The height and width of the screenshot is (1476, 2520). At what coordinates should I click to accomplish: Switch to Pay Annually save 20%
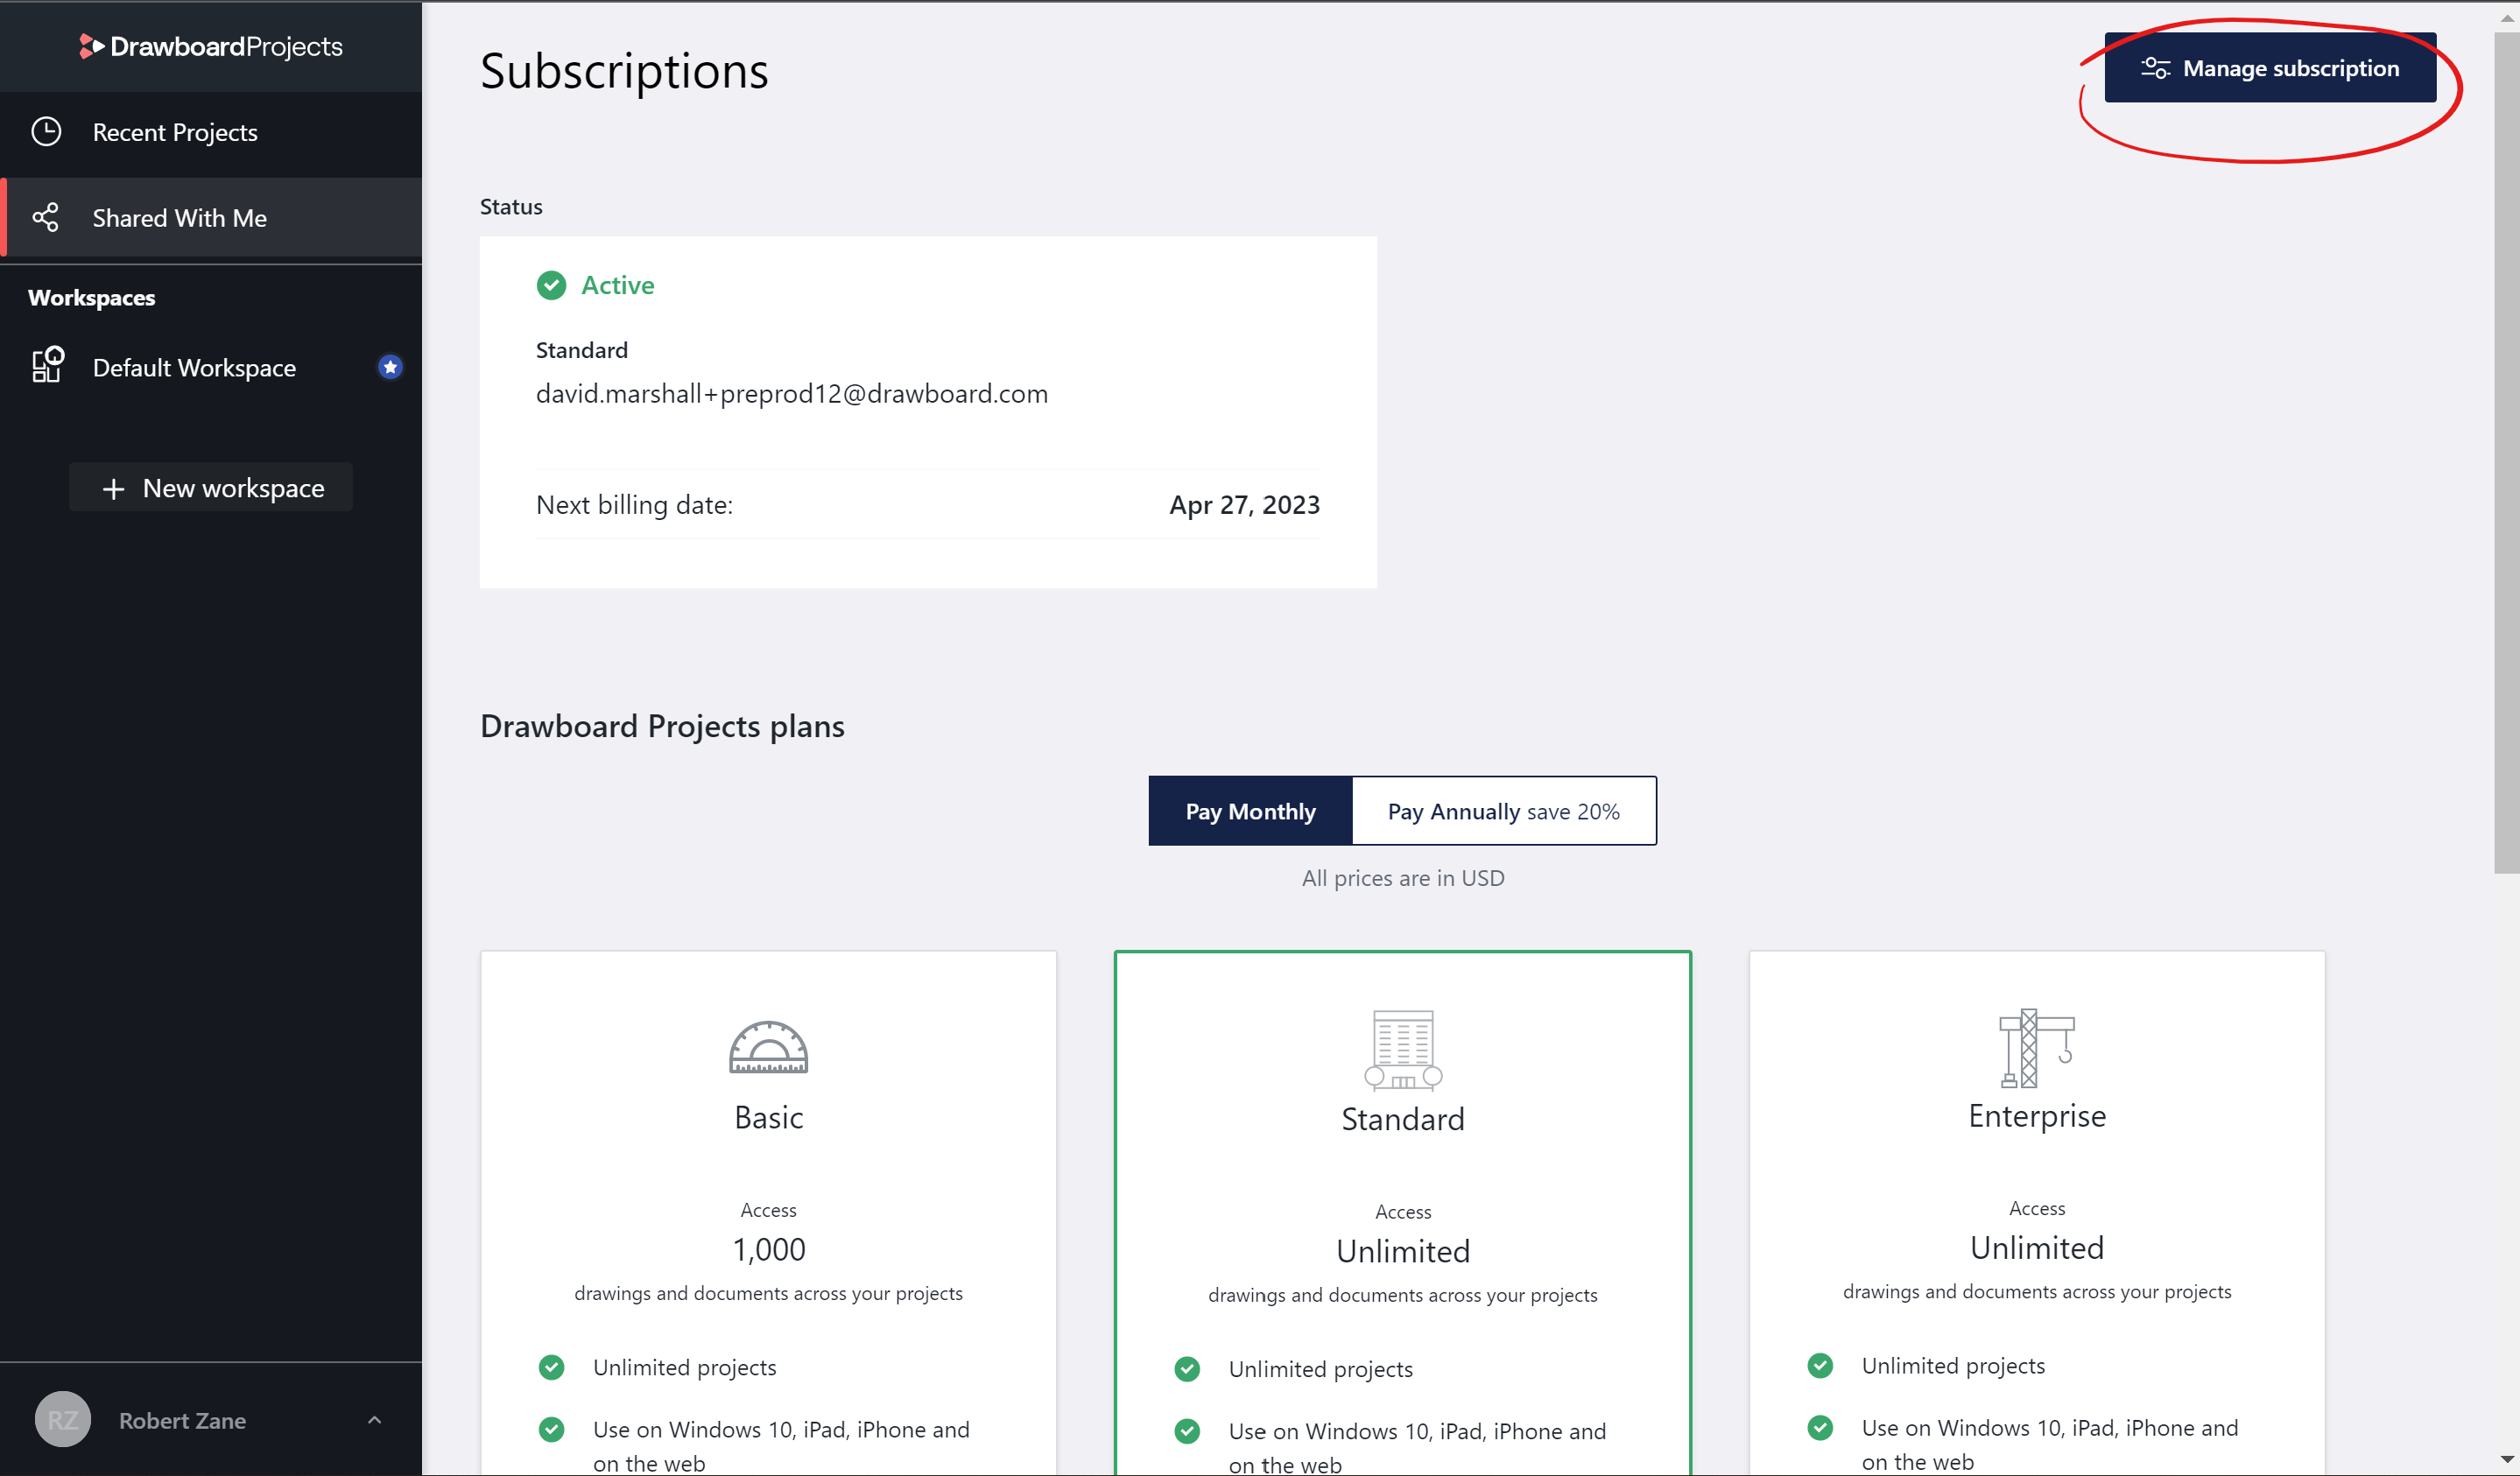(1504, 811)
